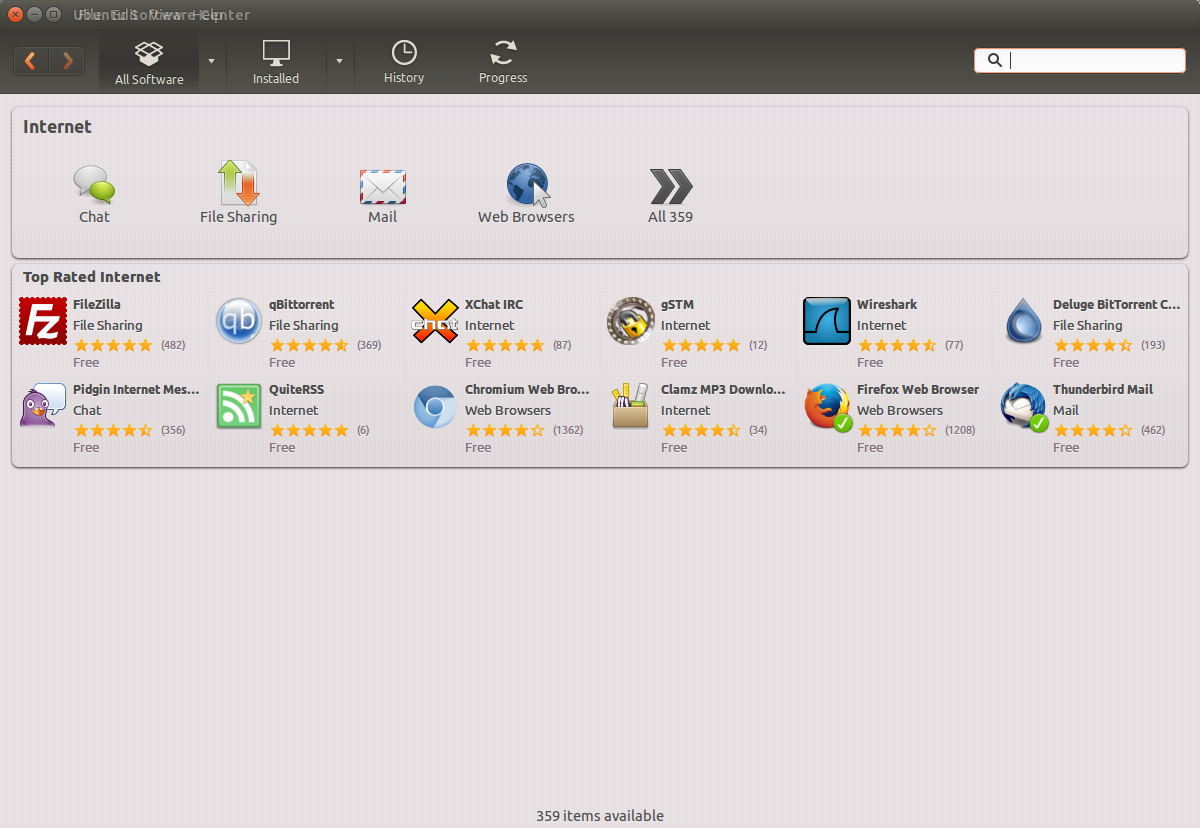This screenshot has height=828, width=1200.
Task: Open the All Software view
Action: (x=149, y=63)
